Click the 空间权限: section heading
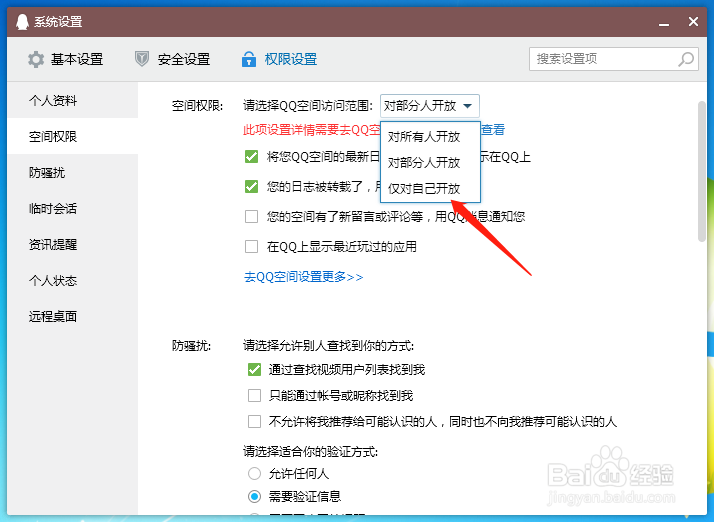 coord(198,106)
